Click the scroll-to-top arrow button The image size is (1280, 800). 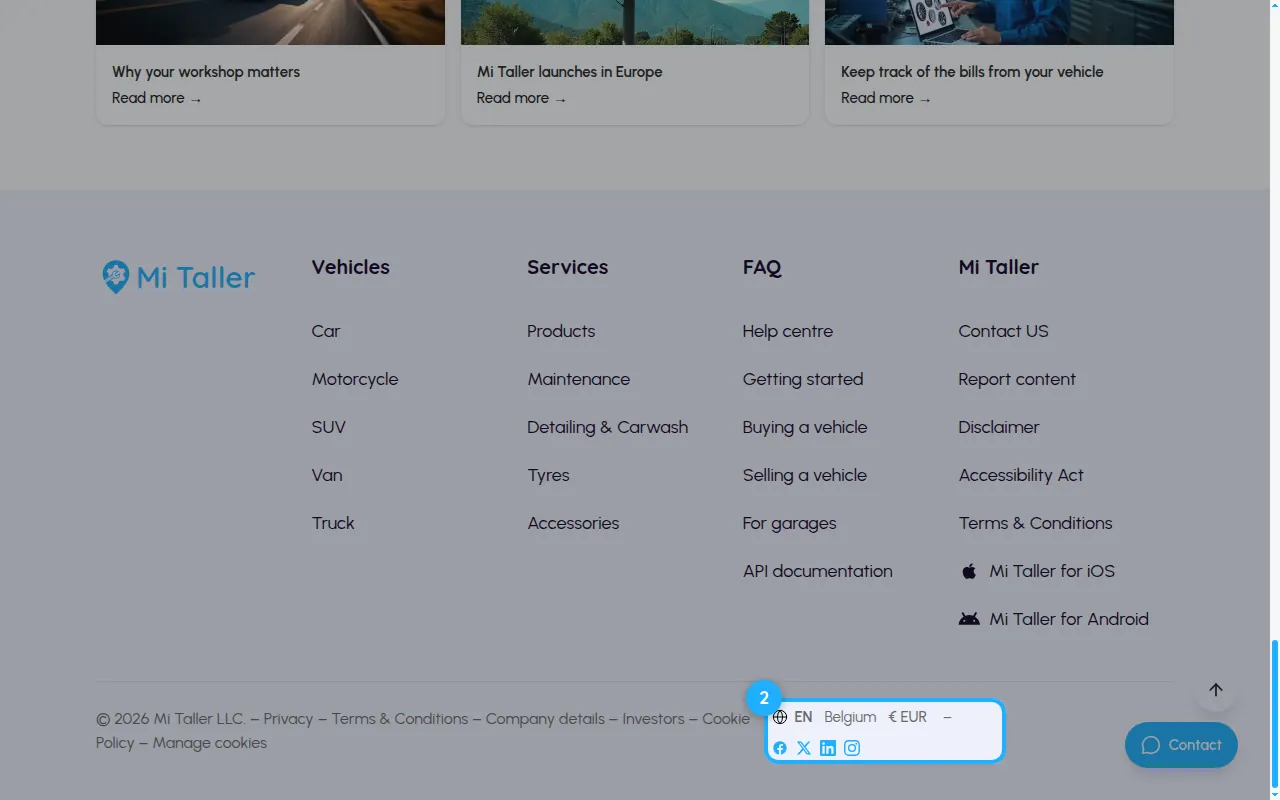click(x=1216, y=690)
